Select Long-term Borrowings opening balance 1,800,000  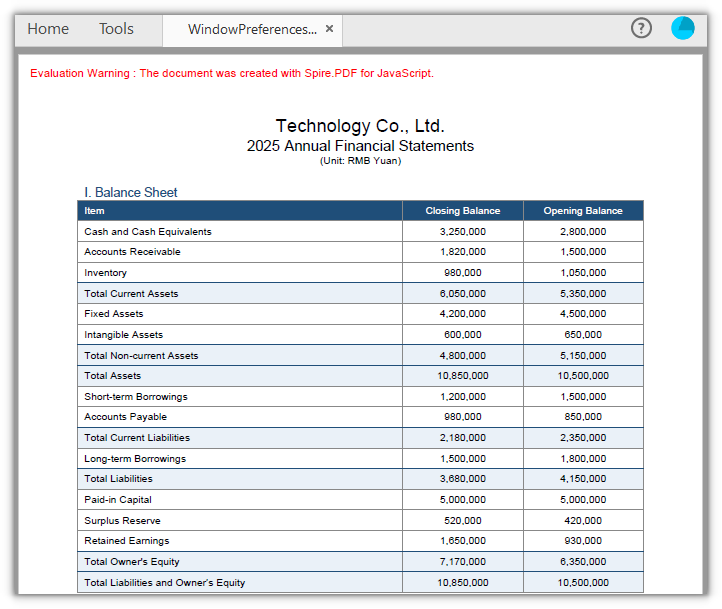click(583, 459)
